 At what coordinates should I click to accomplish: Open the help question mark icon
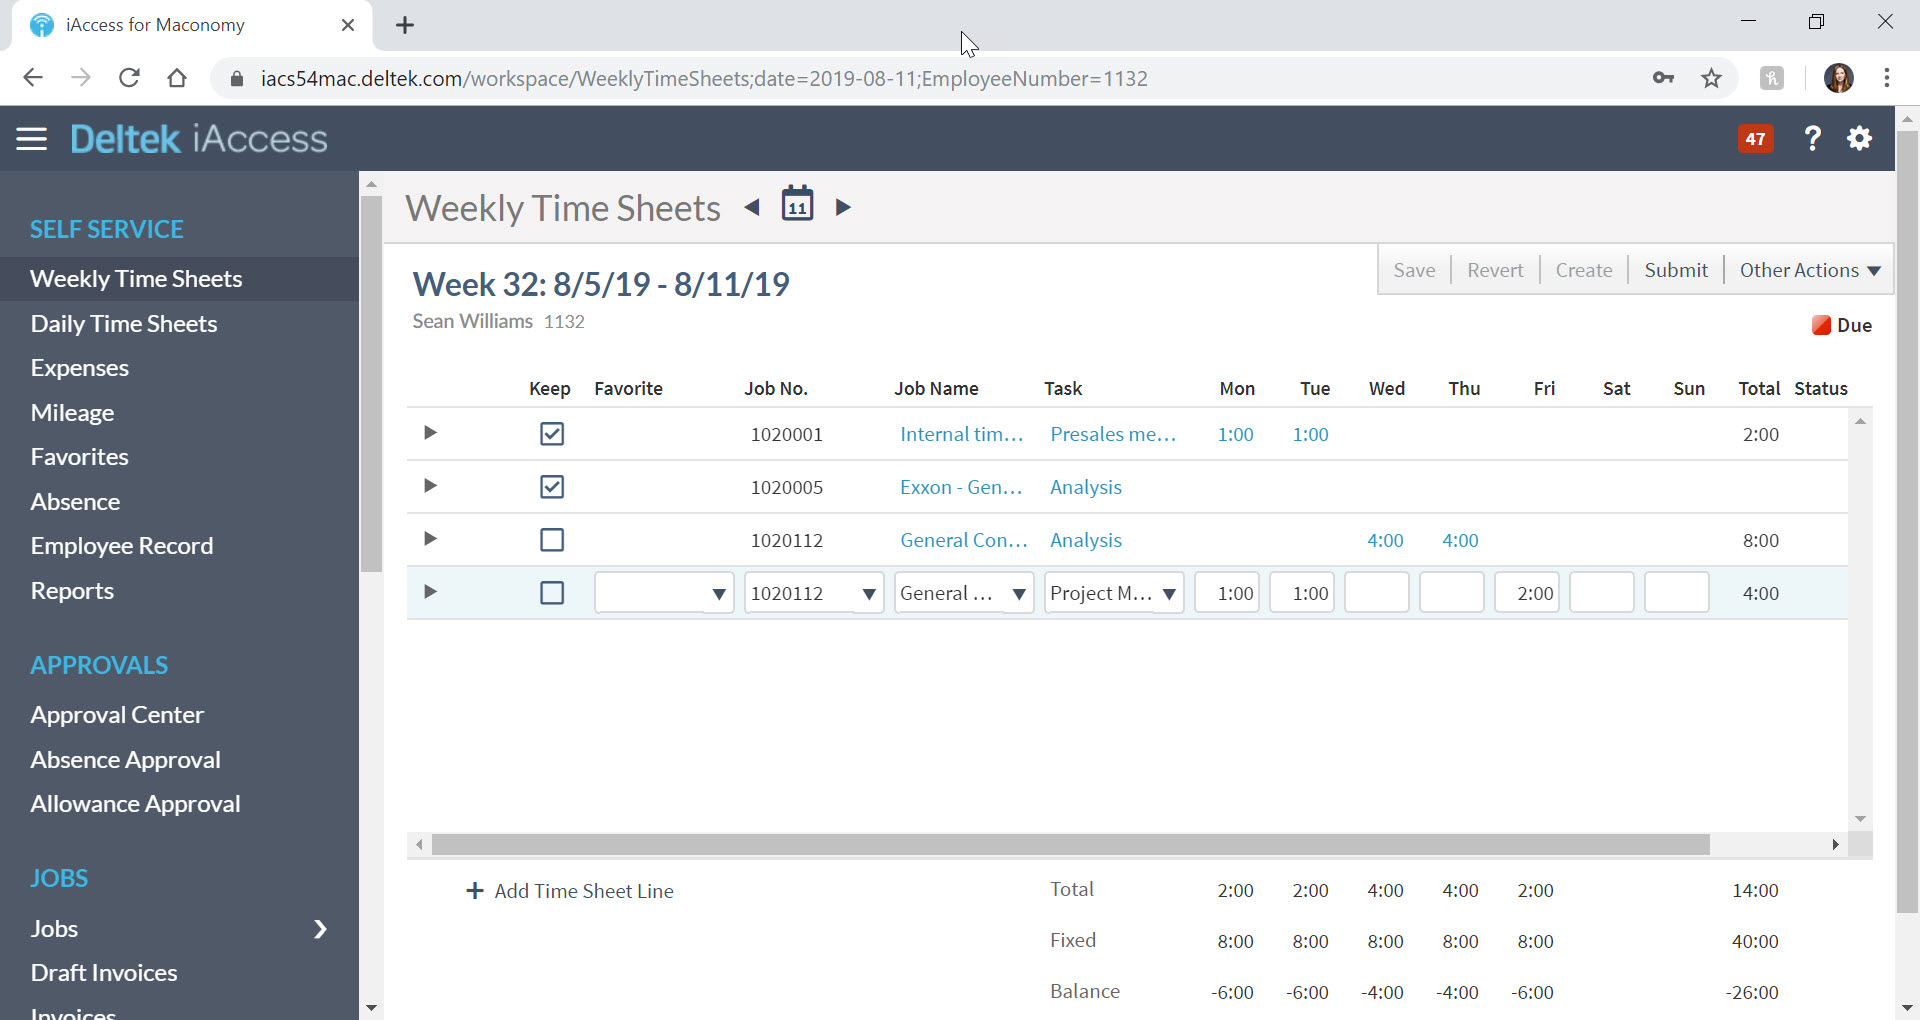pyautogui.click(x=1812, y=139)
